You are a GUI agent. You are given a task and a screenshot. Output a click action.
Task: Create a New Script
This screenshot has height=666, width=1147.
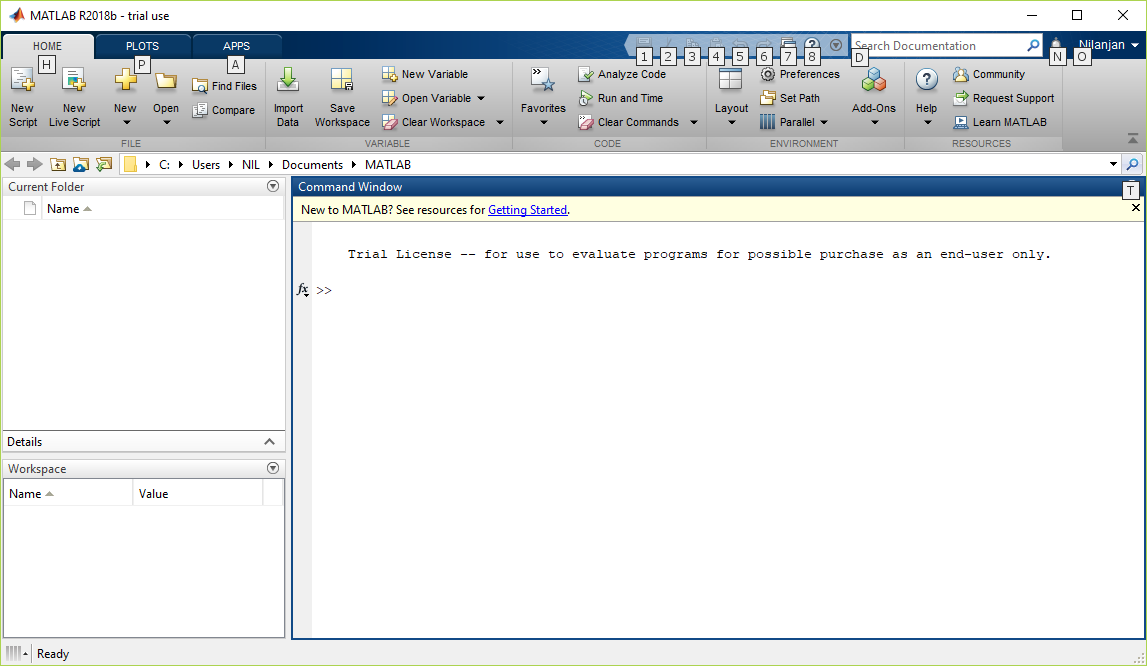[x=23, y=97]
